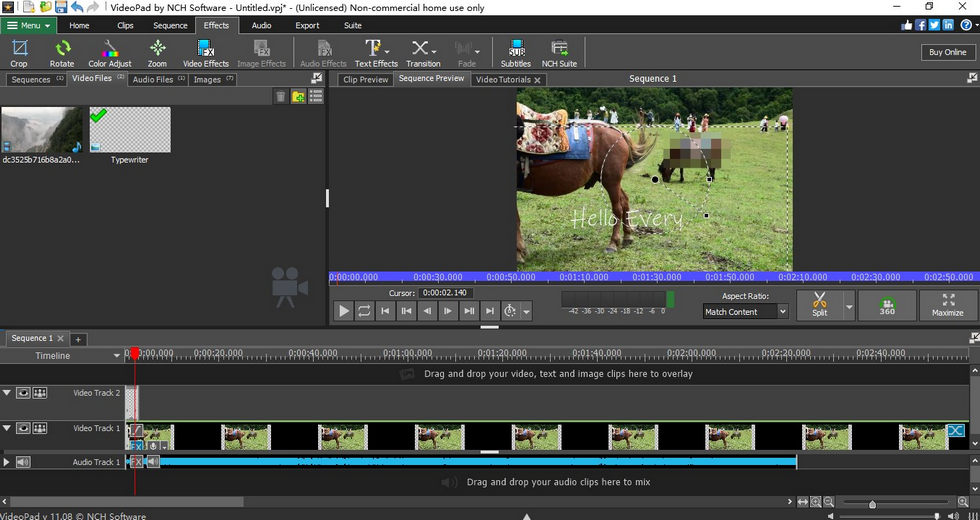Click the timeline zoom out magnifier
This screenshot has height=520, width=980.
pos(828,502)
